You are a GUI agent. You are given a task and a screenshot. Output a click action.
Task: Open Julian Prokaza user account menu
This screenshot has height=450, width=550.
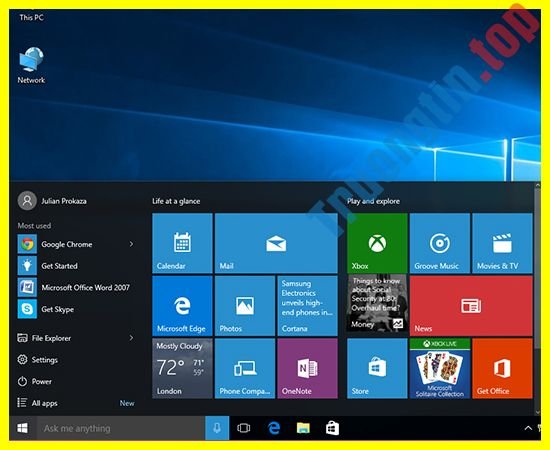pos(53,201)
